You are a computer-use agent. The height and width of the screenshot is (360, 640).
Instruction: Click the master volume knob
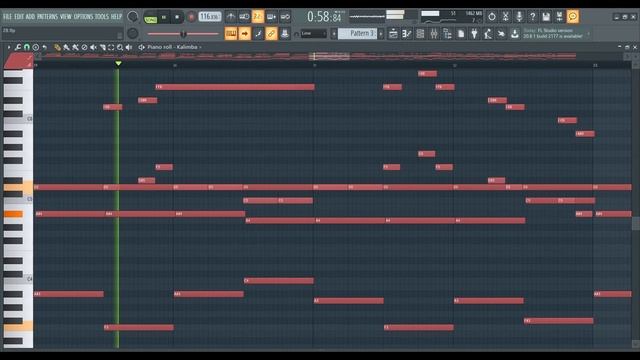133,17
